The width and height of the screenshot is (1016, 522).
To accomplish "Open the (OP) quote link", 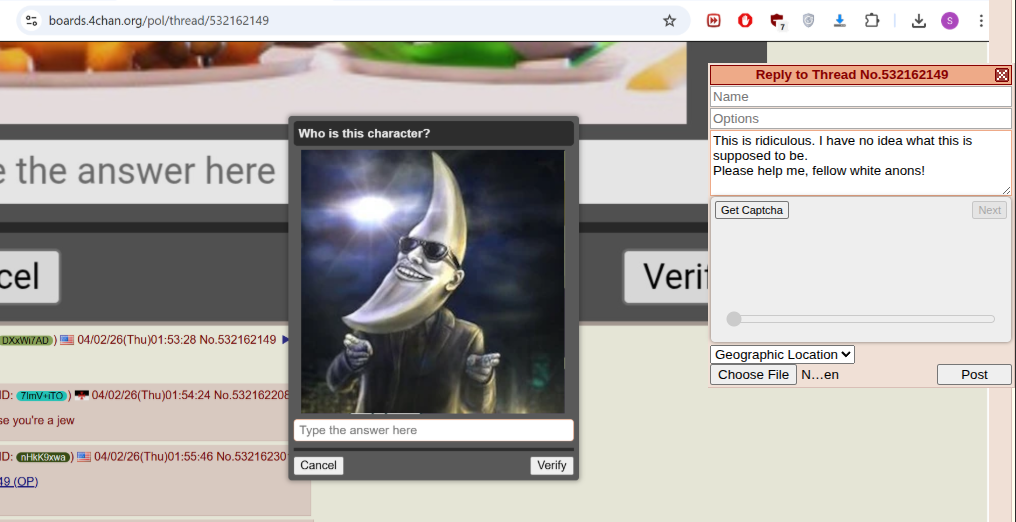I will (19, 481).
